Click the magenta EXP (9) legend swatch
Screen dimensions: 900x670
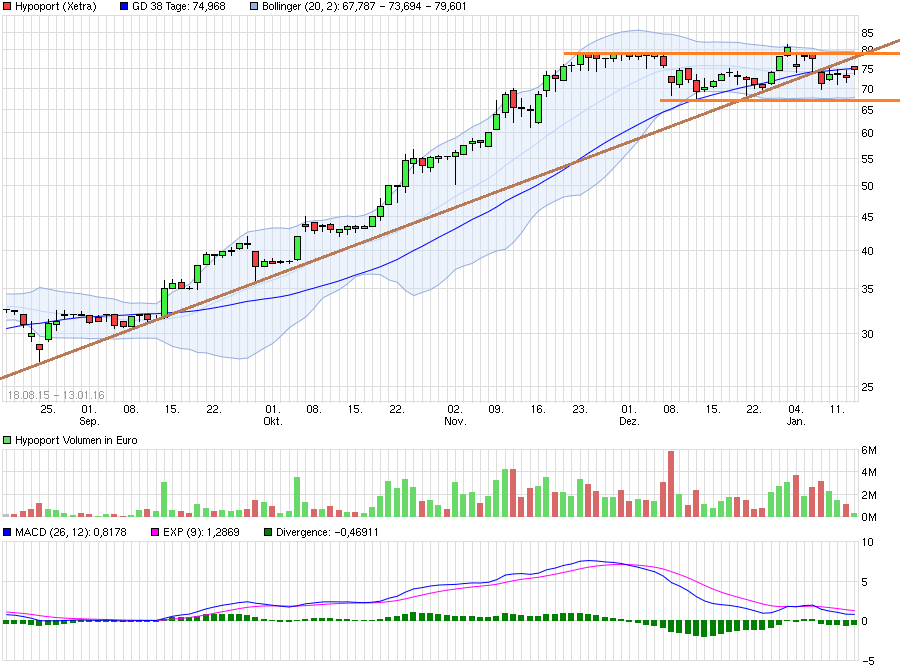pyautogui.click(x=155, y=532)
